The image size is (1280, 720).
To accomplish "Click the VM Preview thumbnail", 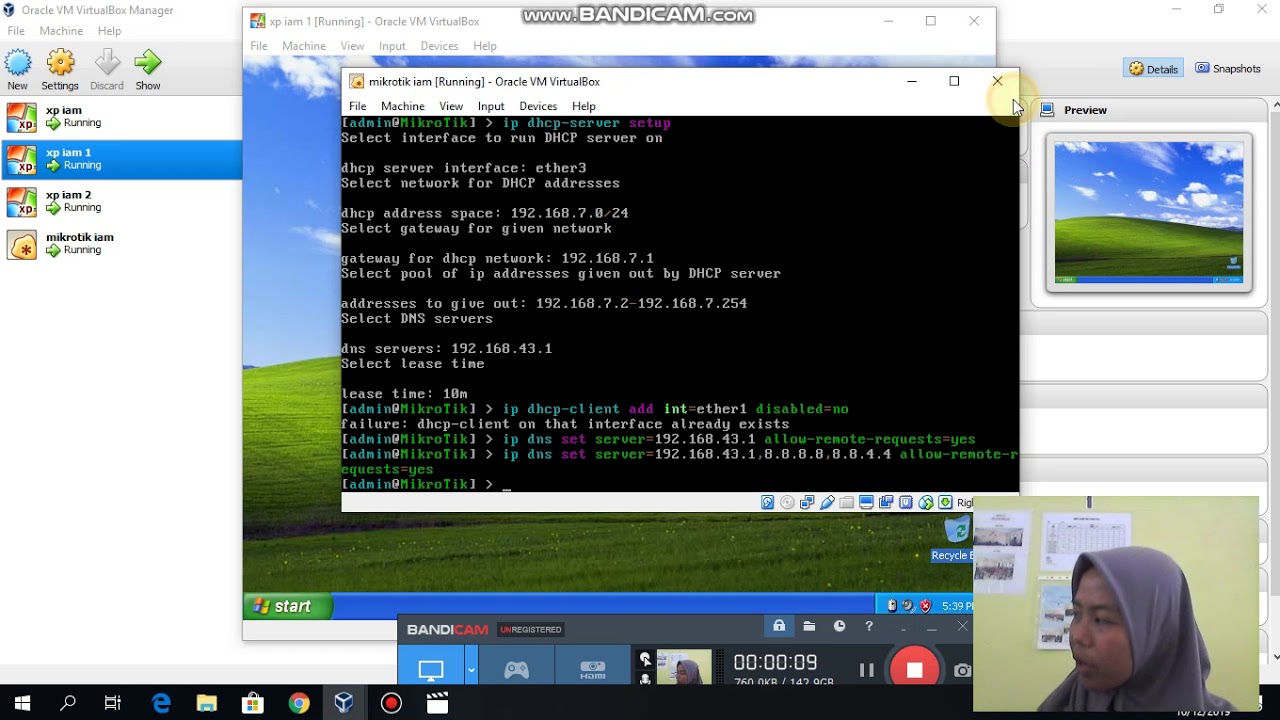I will (1149, 212).
